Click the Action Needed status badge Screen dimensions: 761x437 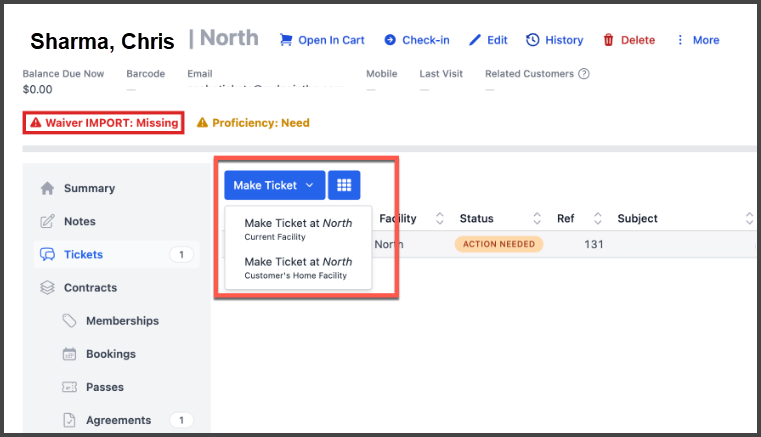pos(498,244)
